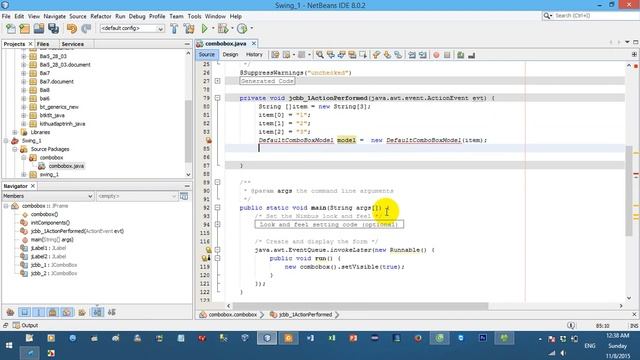Switch to Design view
The height and width of the screenshot is (360, 640).
pos(230,55)
